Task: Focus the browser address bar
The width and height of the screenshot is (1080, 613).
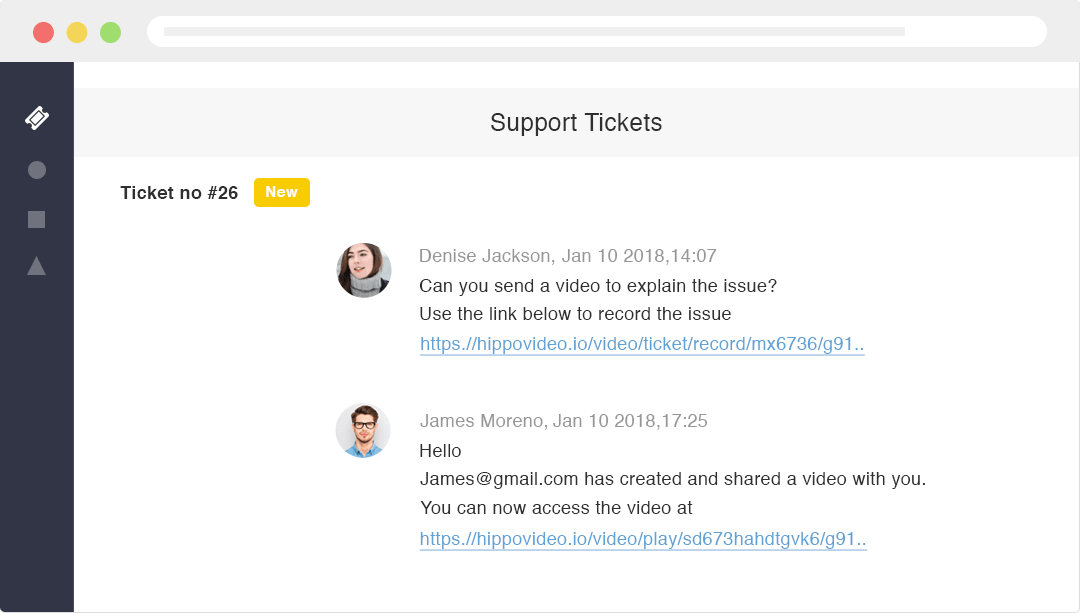Action: coord(596,32)
